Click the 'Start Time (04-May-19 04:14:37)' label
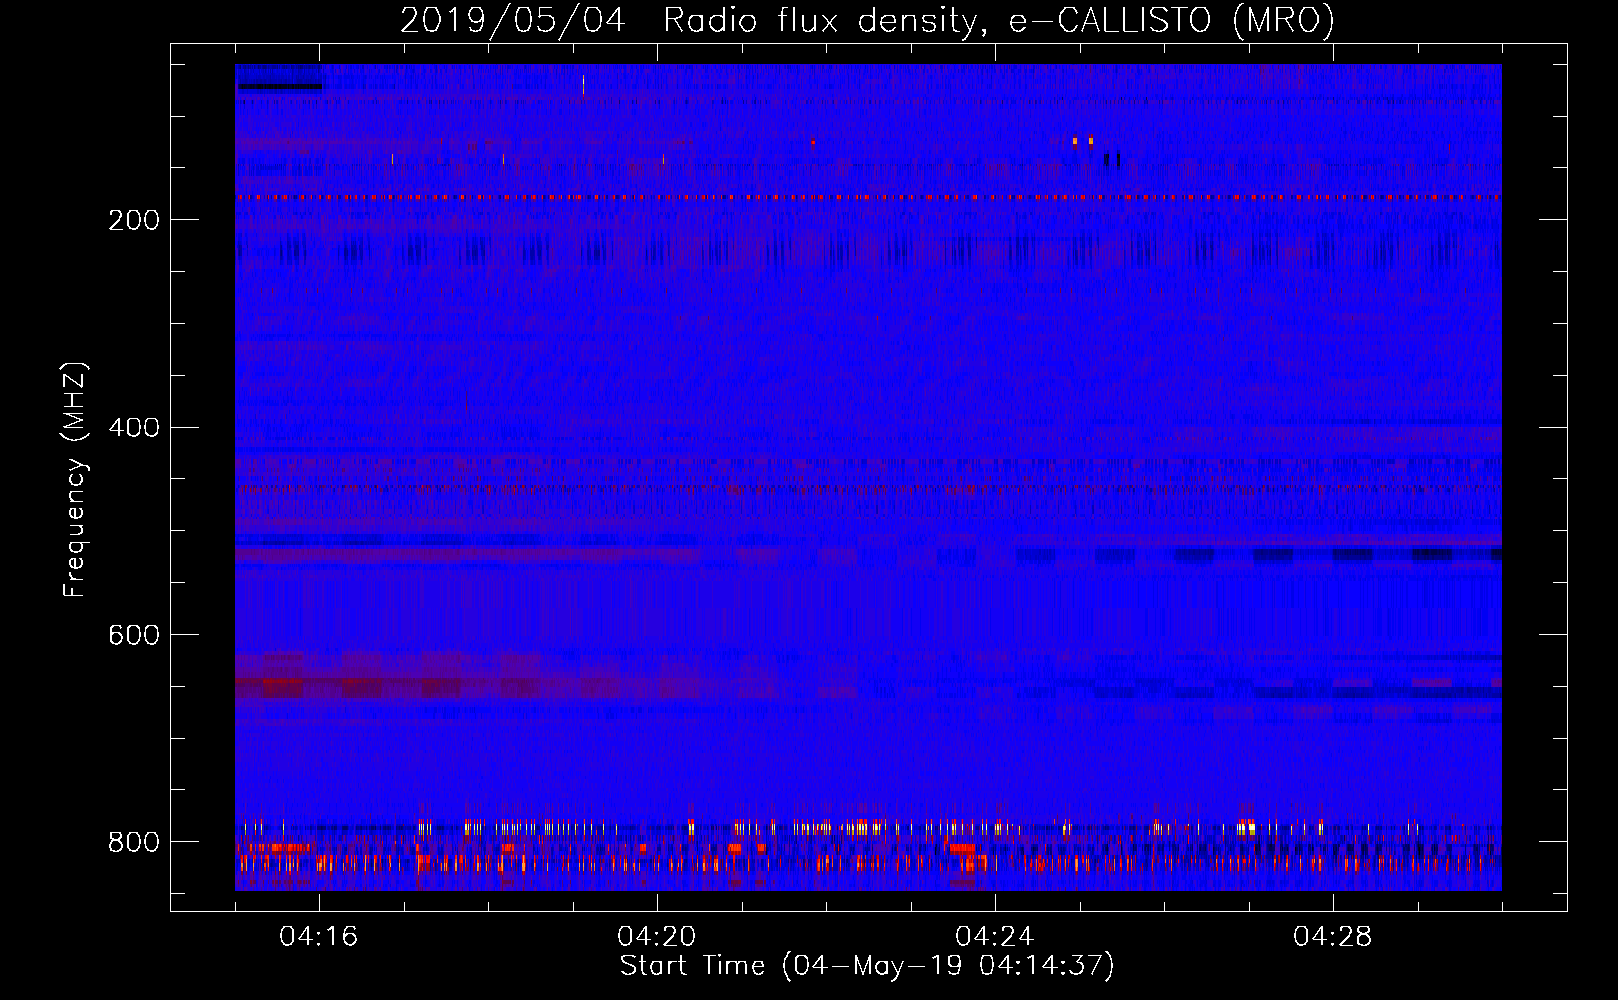 (867, 966)
